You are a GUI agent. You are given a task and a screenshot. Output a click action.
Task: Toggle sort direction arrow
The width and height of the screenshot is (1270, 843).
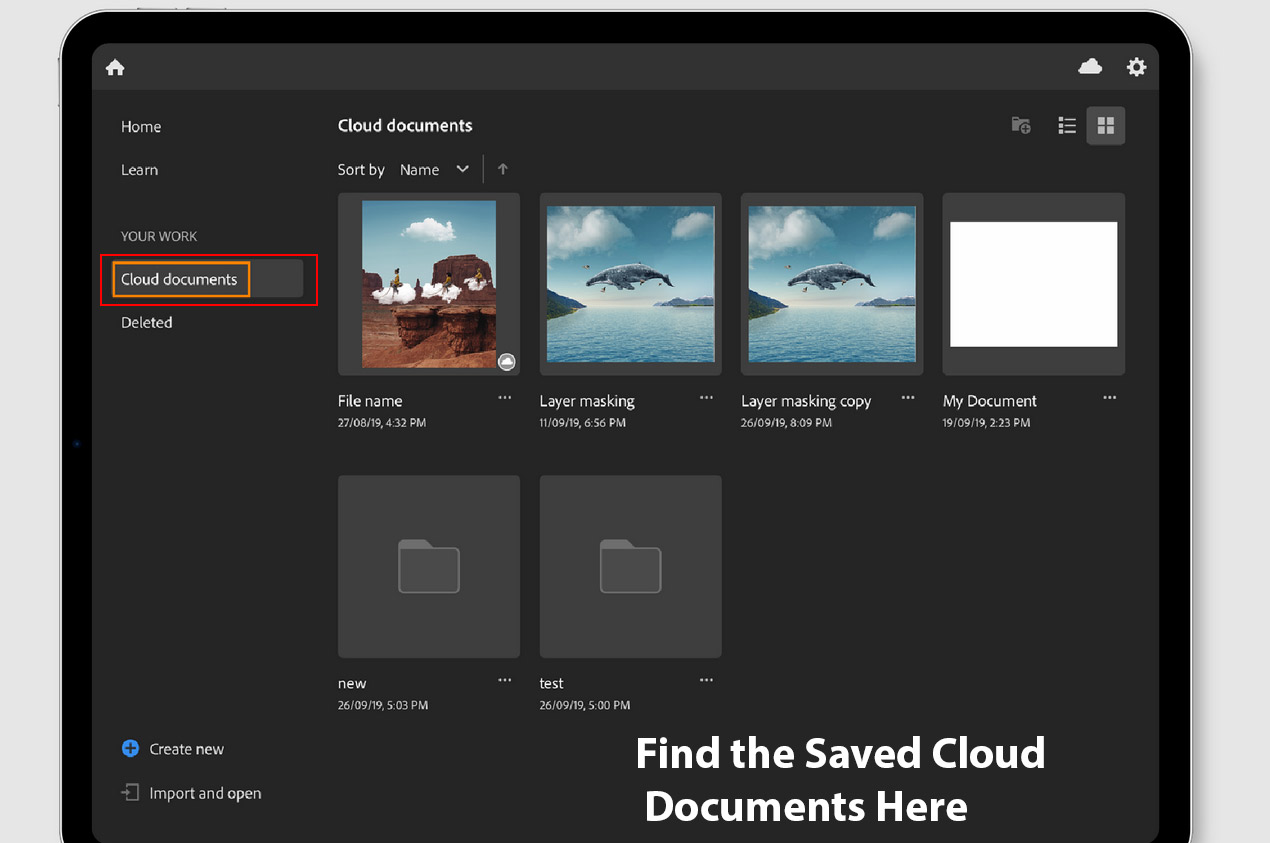[x=503, y=169]
